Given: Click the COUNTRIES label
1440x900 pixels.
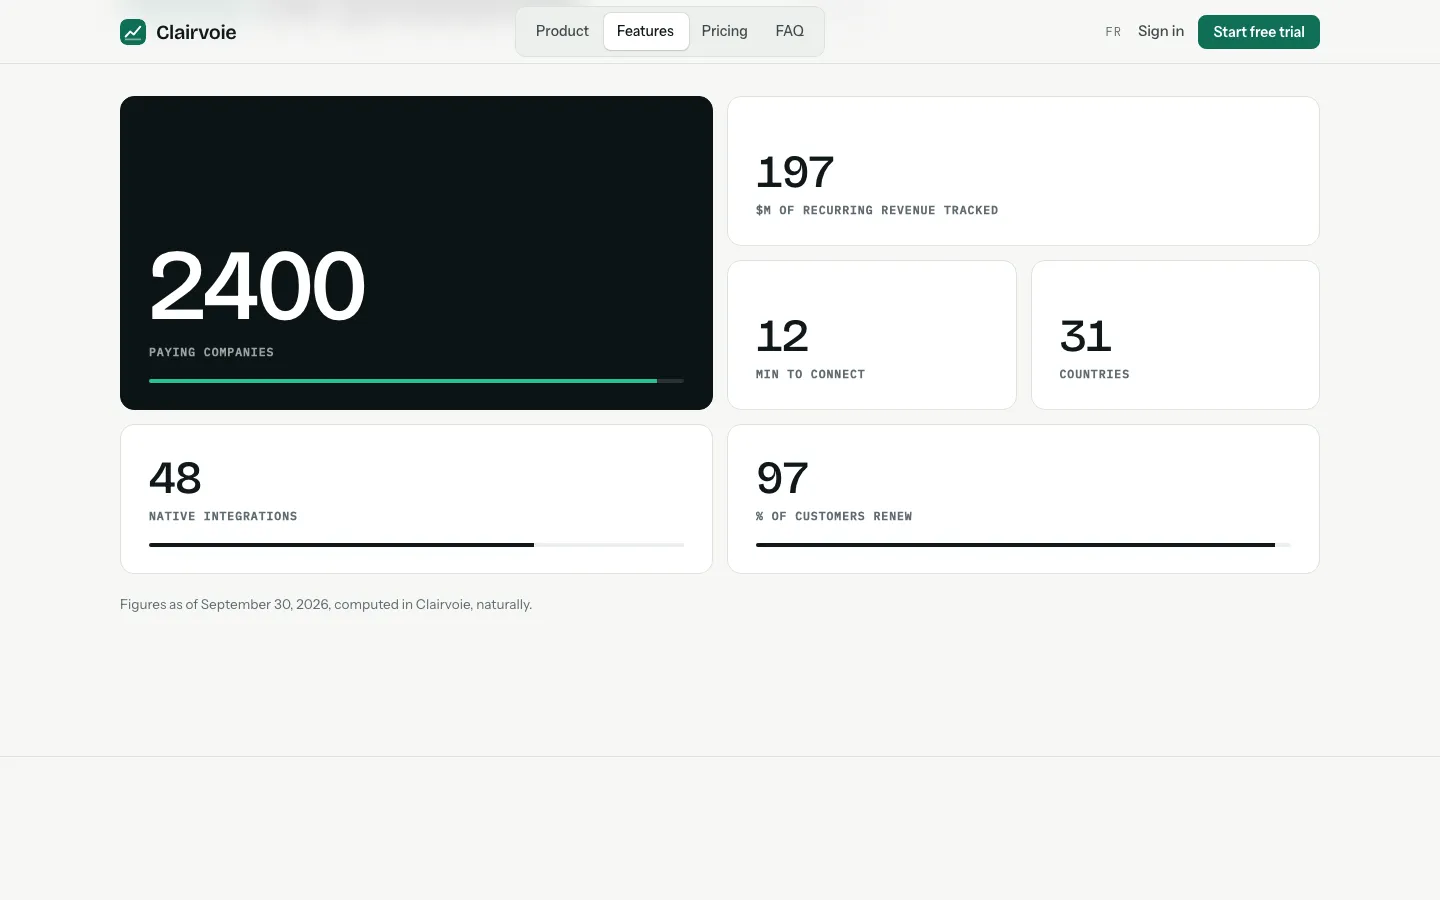Looking at the screenshot, I should (x=1094, y=374).
